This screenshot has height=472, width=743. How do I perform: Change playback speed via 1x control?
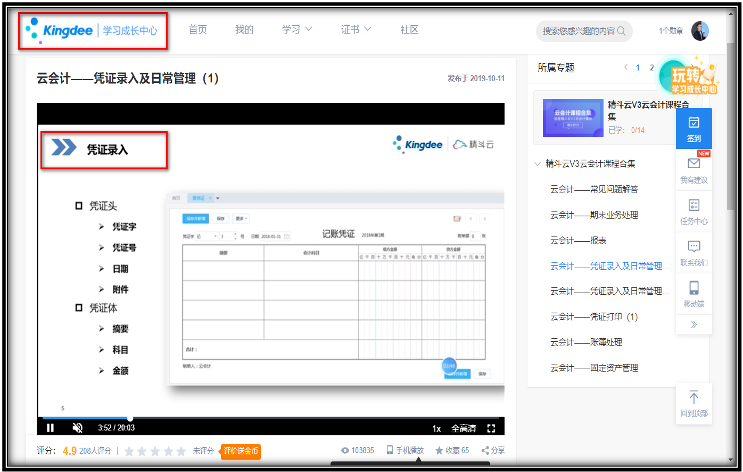[436, 428]
